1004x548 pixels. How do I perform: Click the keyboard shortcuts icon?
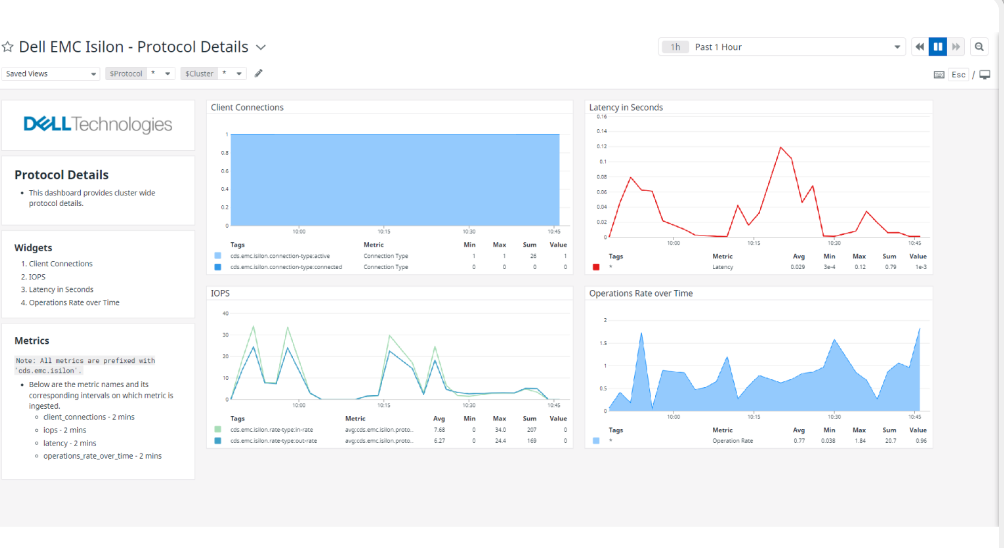(939, 75)
